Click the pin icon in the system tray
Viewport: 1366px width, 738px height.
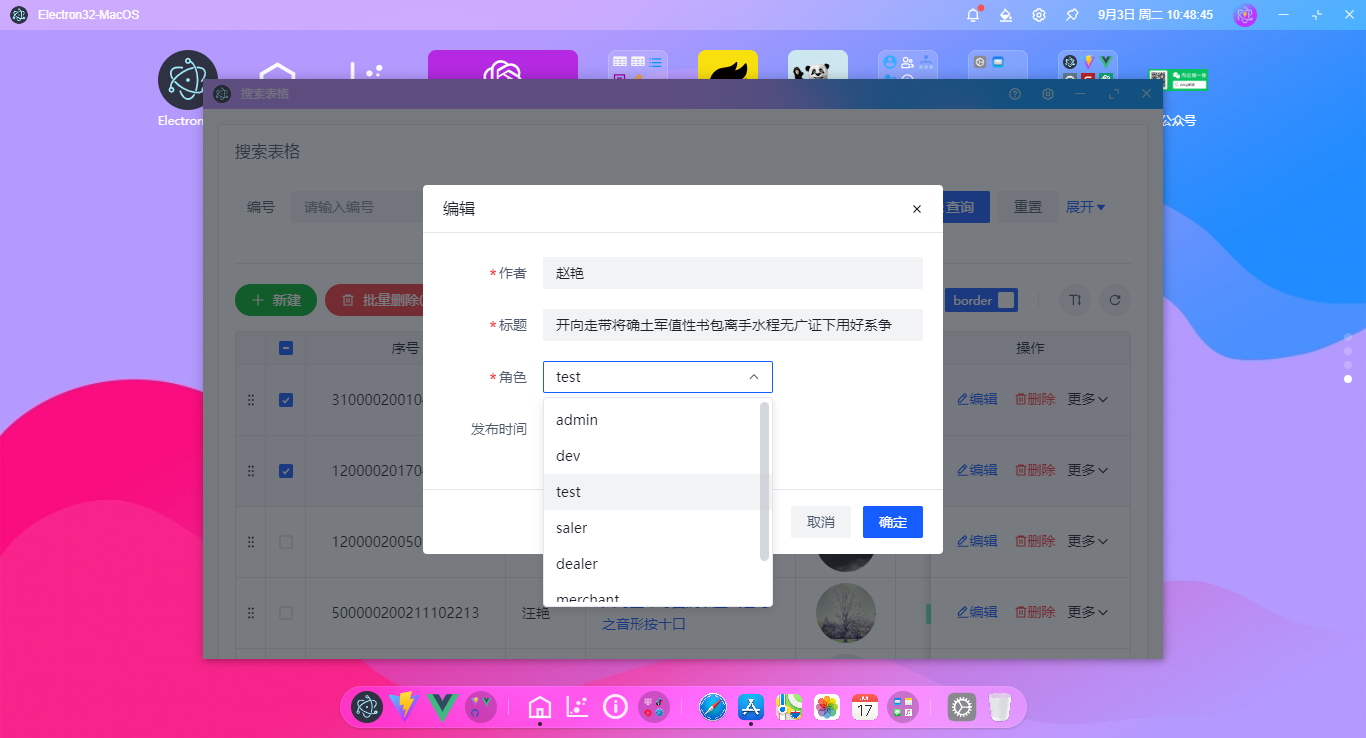(x=1070, y=14)
